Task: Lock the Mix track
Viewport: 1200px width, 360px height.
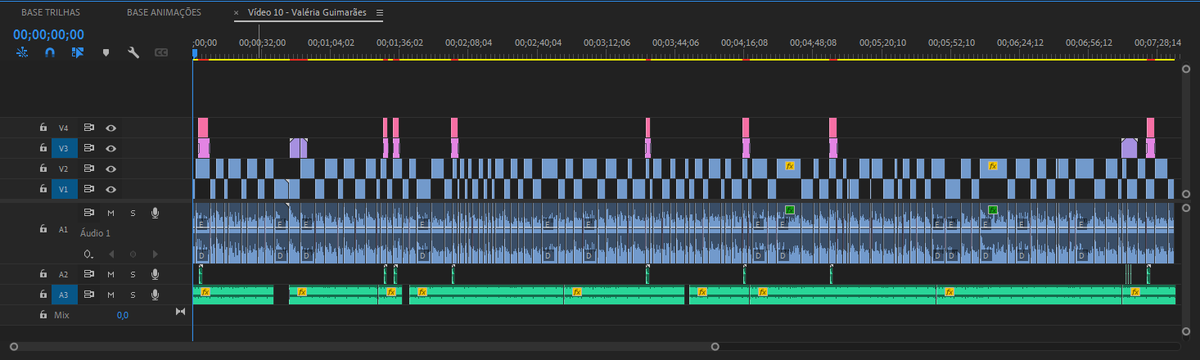Action: pyautogui.click(x=43, y=314)
